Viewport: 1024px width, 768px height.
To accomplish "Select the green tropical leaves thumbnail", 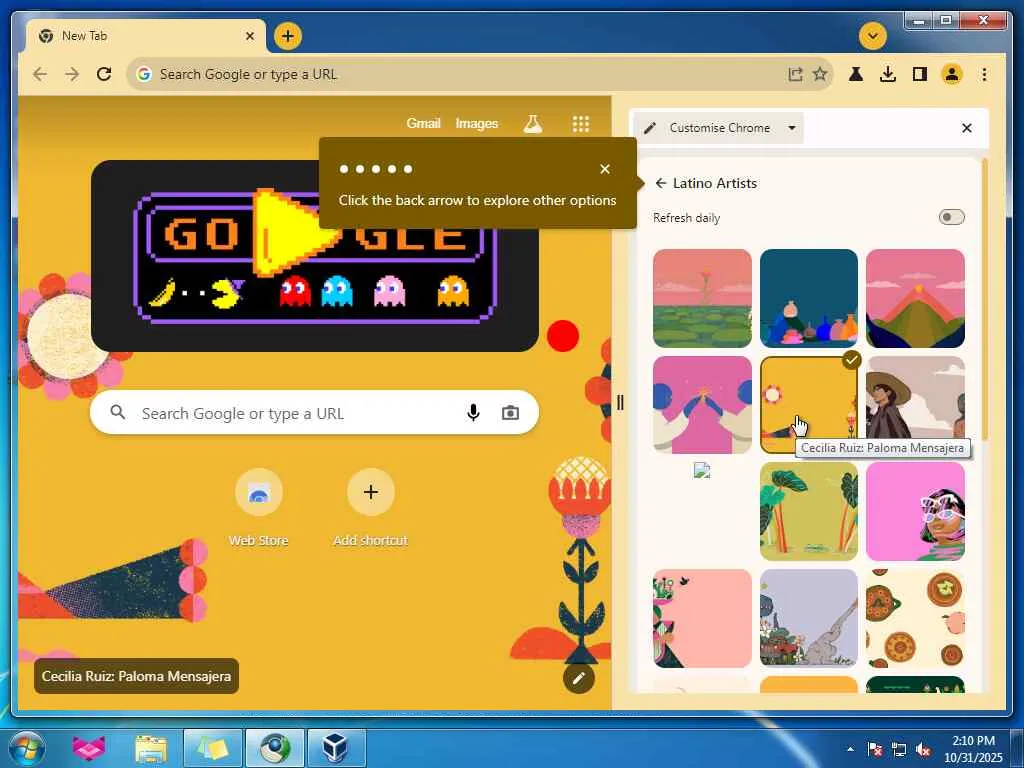I will (808, 511).
